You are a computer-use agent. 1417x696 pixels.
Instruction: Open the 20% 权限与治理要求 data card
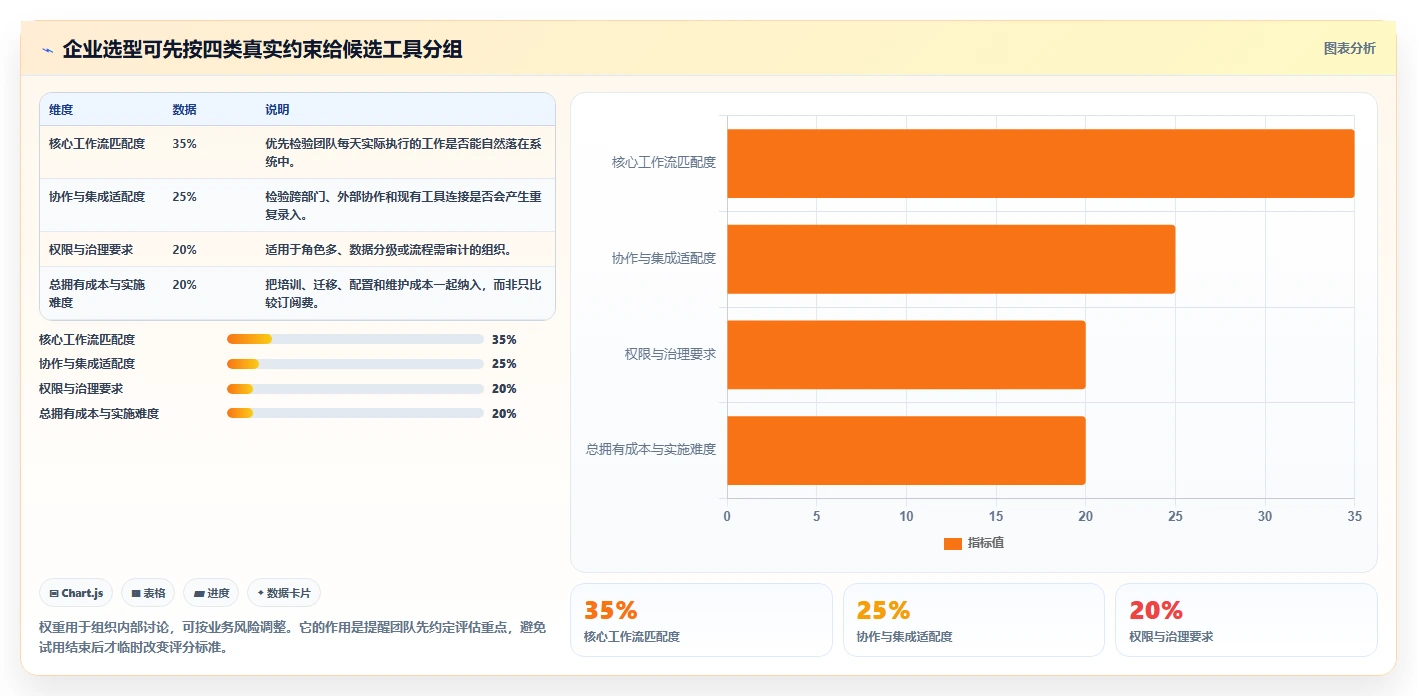coord(1246,620)
